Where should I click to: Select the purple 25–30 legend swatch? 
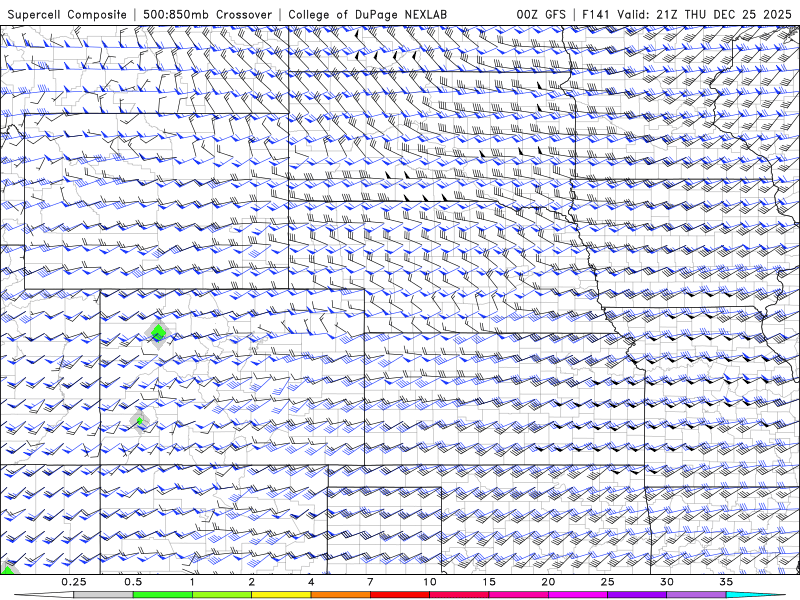coord(637,595)
